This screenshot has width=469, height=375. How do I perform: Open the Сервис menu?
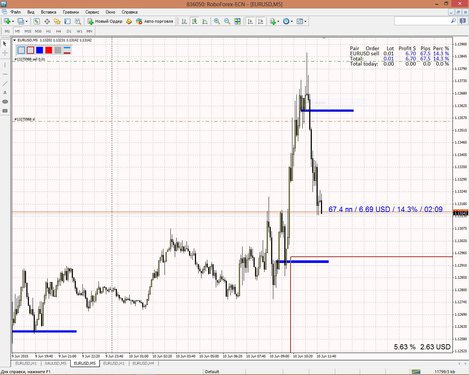point(92,12)
